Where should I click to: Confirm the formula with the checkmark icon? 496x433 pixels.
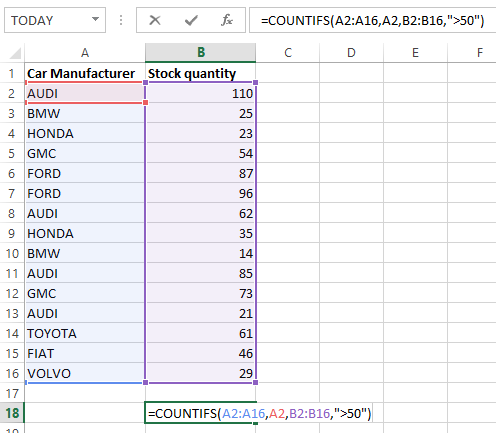click(191, 20)
